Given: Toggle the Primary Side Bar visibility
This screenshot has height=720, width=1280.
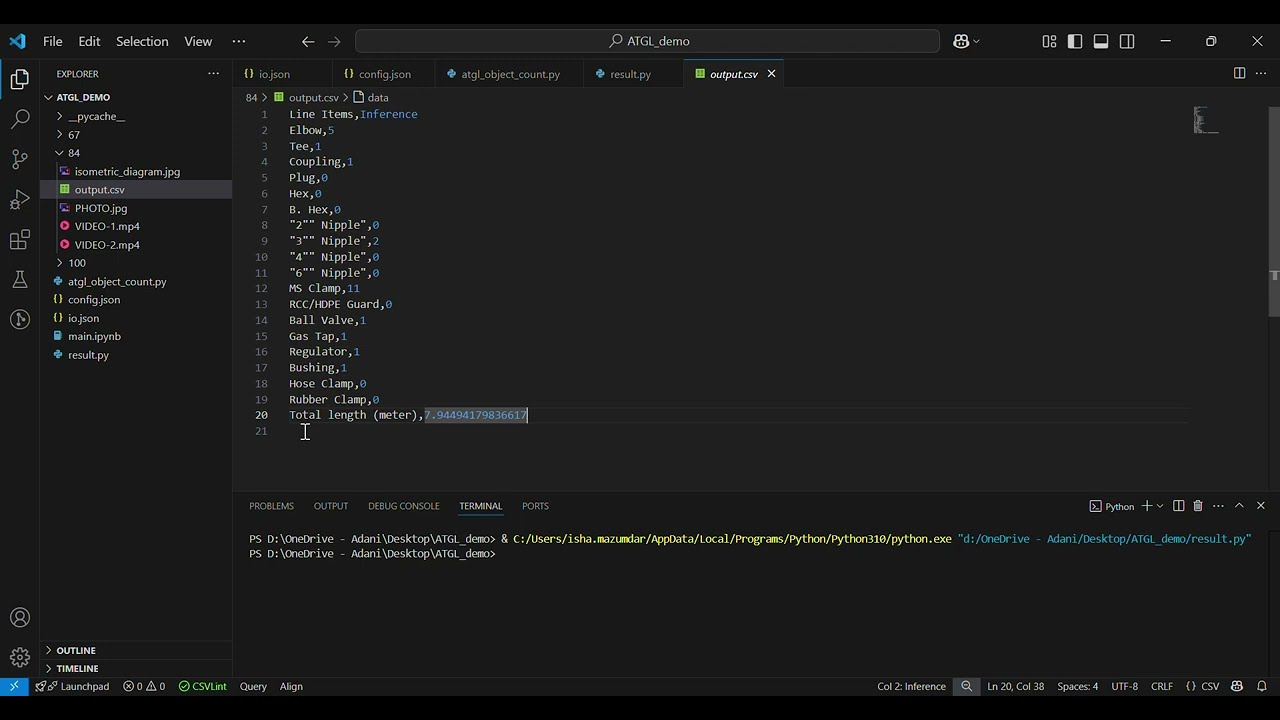Looking at the screenshot, I should [1075, 41].
